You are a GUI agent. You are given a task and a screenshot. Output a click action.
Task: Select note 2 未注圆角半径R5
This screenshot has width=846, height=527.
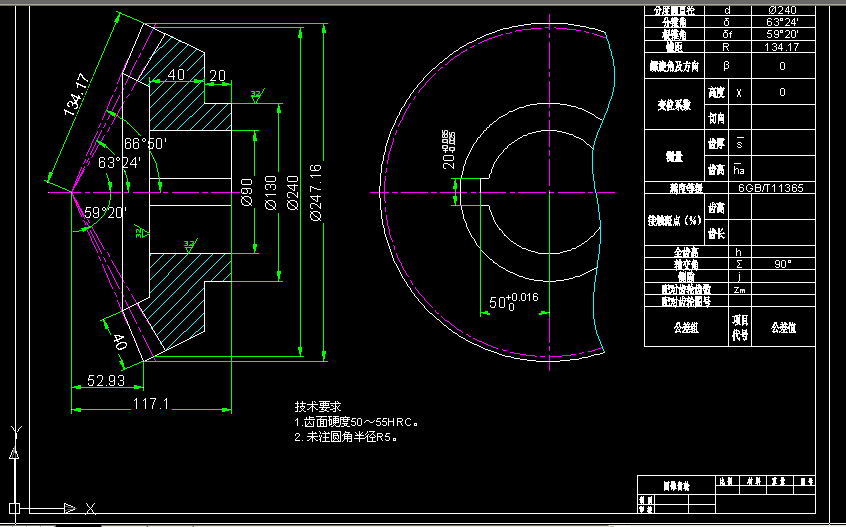(346, 437)
